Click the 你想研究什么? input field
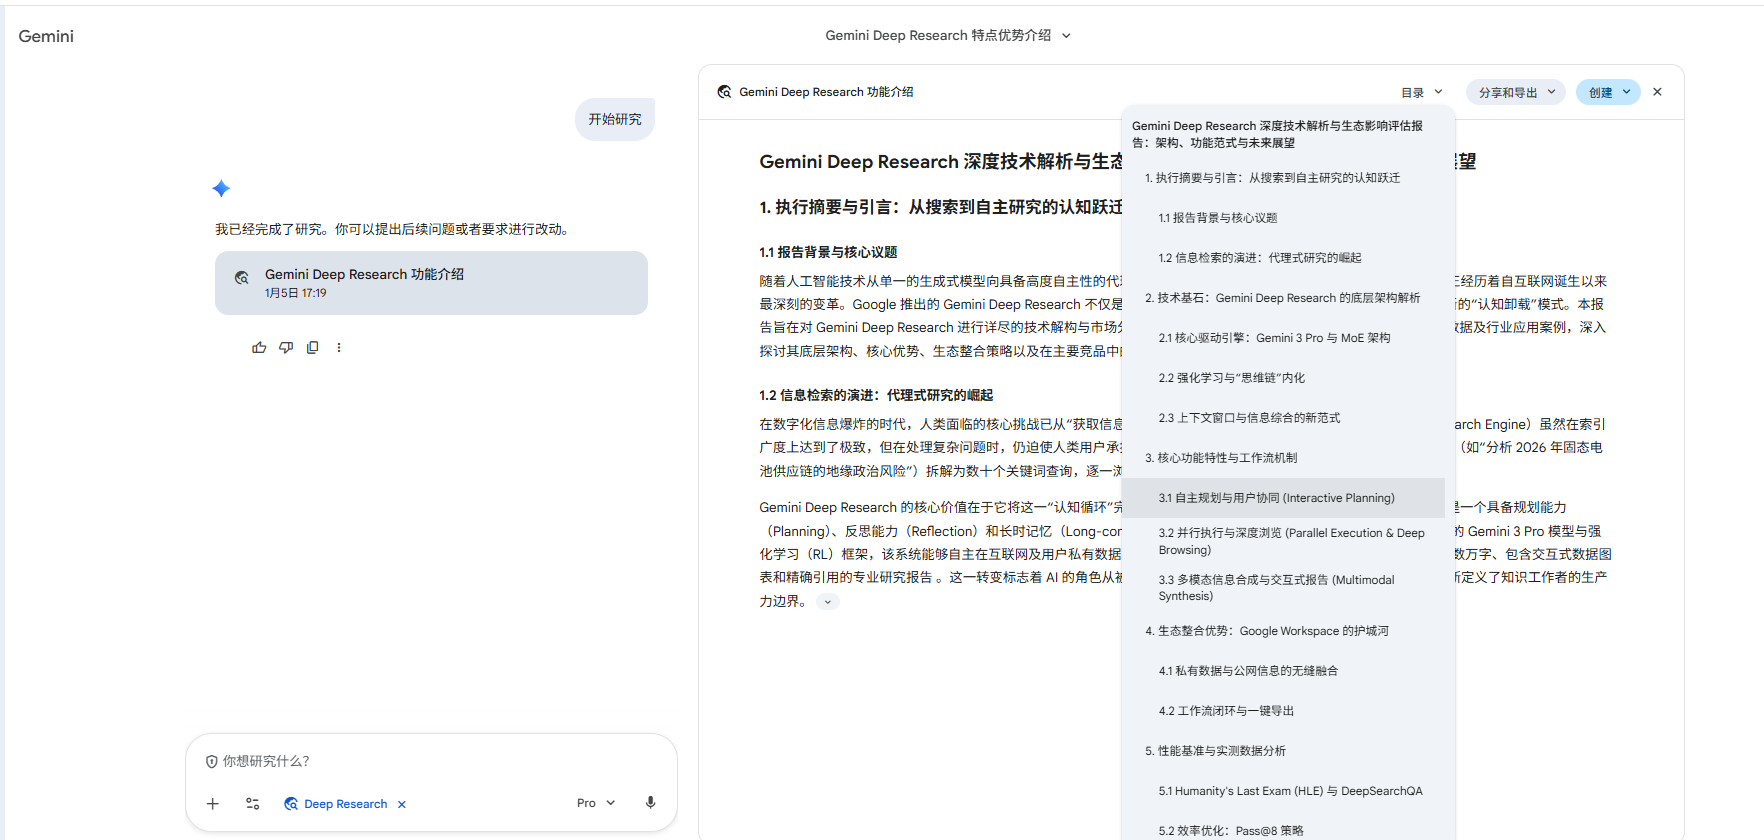 (x=431, y=761)
